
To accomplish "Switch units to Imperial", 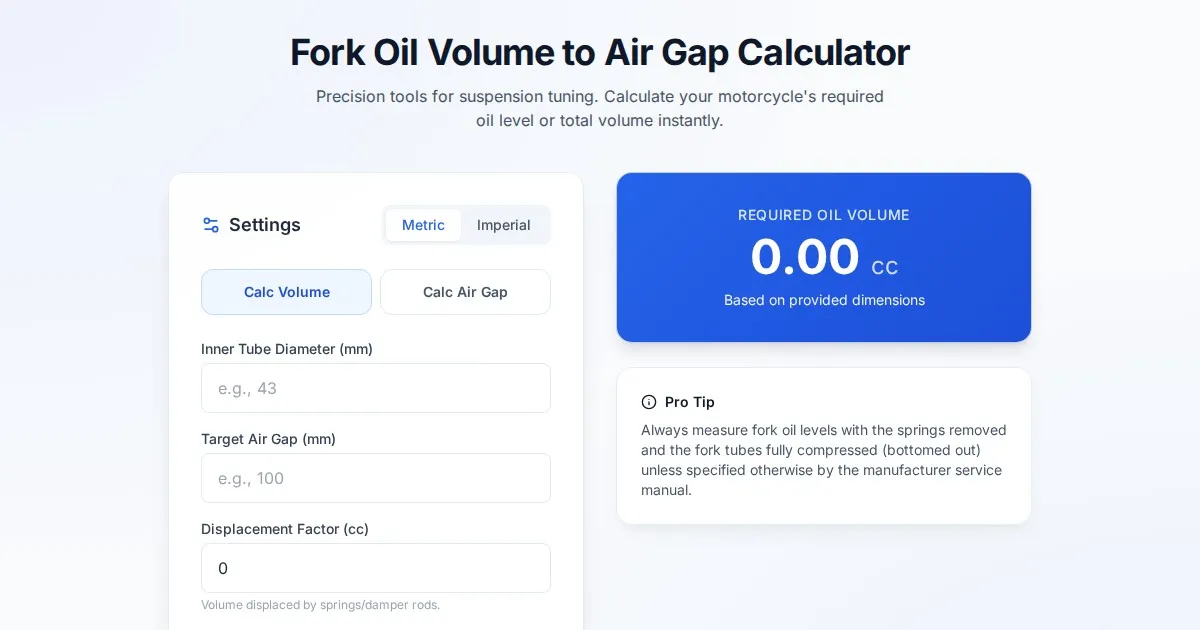I will coord(503,225).
